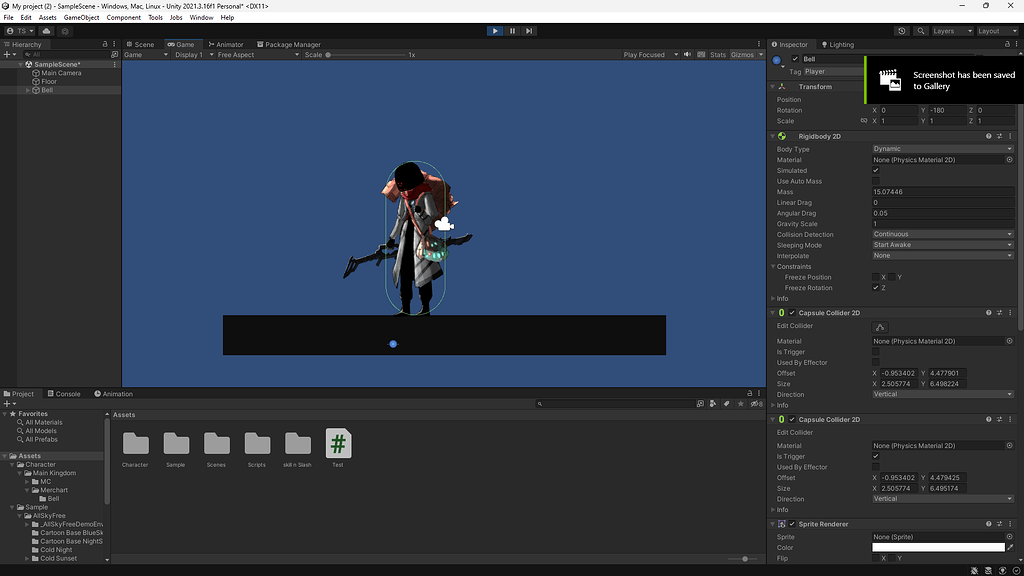Click the Step frame button
Viewport: 1024px width, 576px height.
[x=528, y=30]
